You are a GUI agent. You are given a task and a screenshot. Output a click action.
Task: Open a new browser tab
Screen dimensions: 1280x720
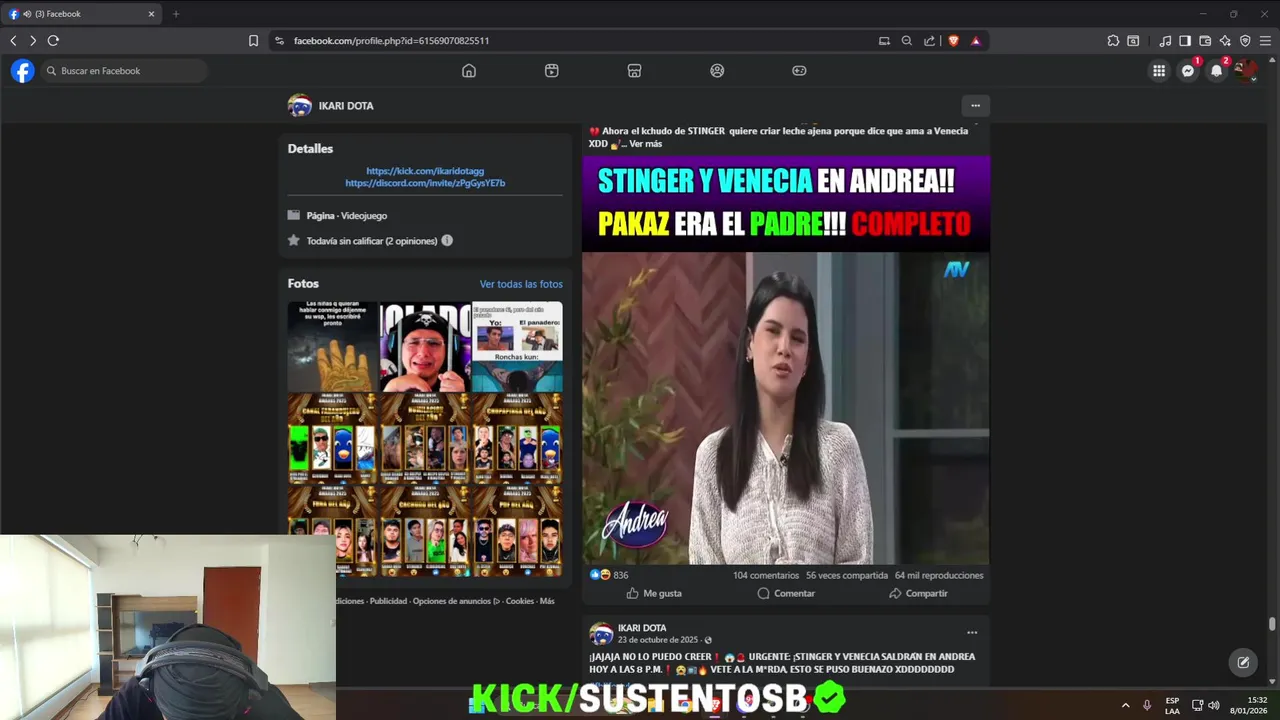(176, 14)
